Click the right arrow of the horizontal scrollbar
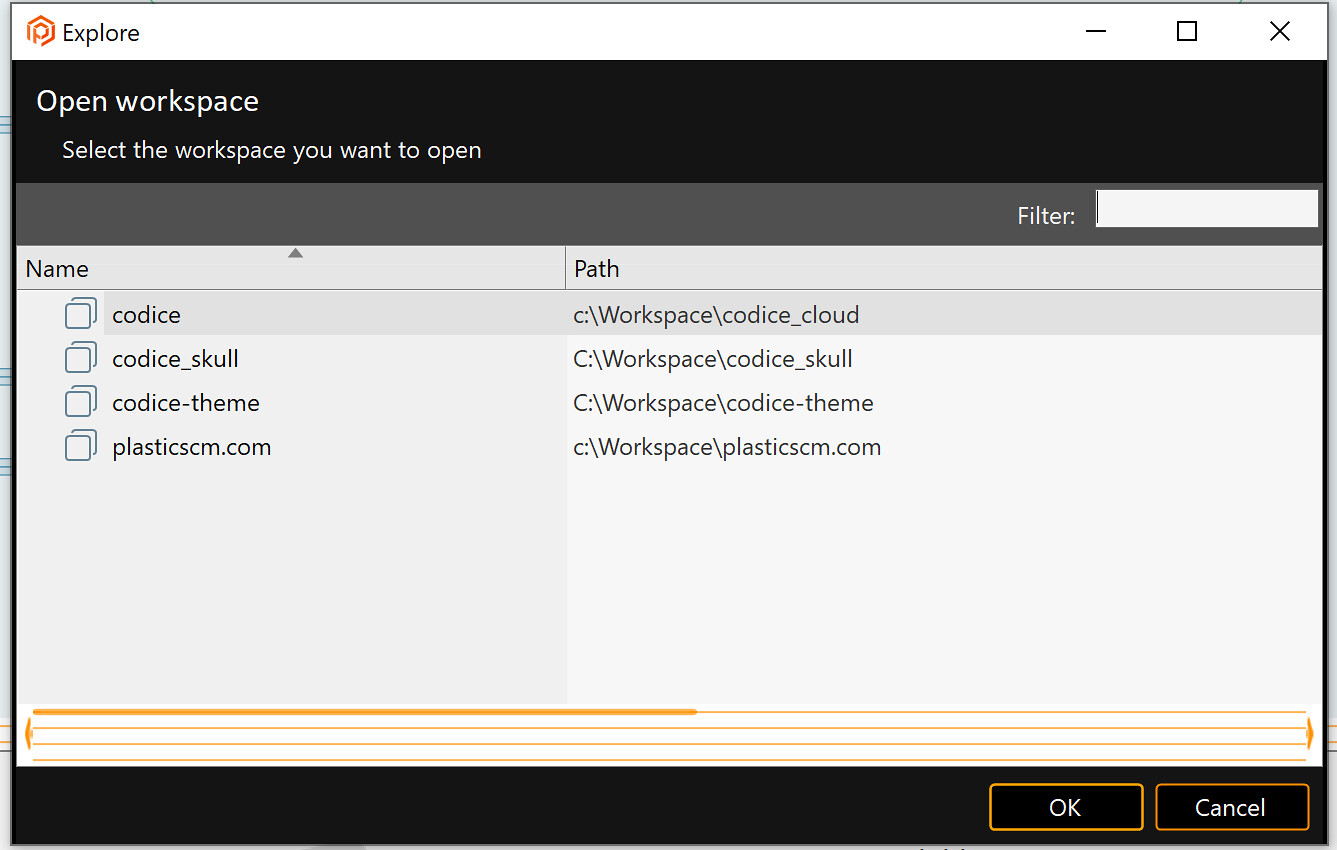The height and width of the screenshot is (850, 1337). (1310, 733)
